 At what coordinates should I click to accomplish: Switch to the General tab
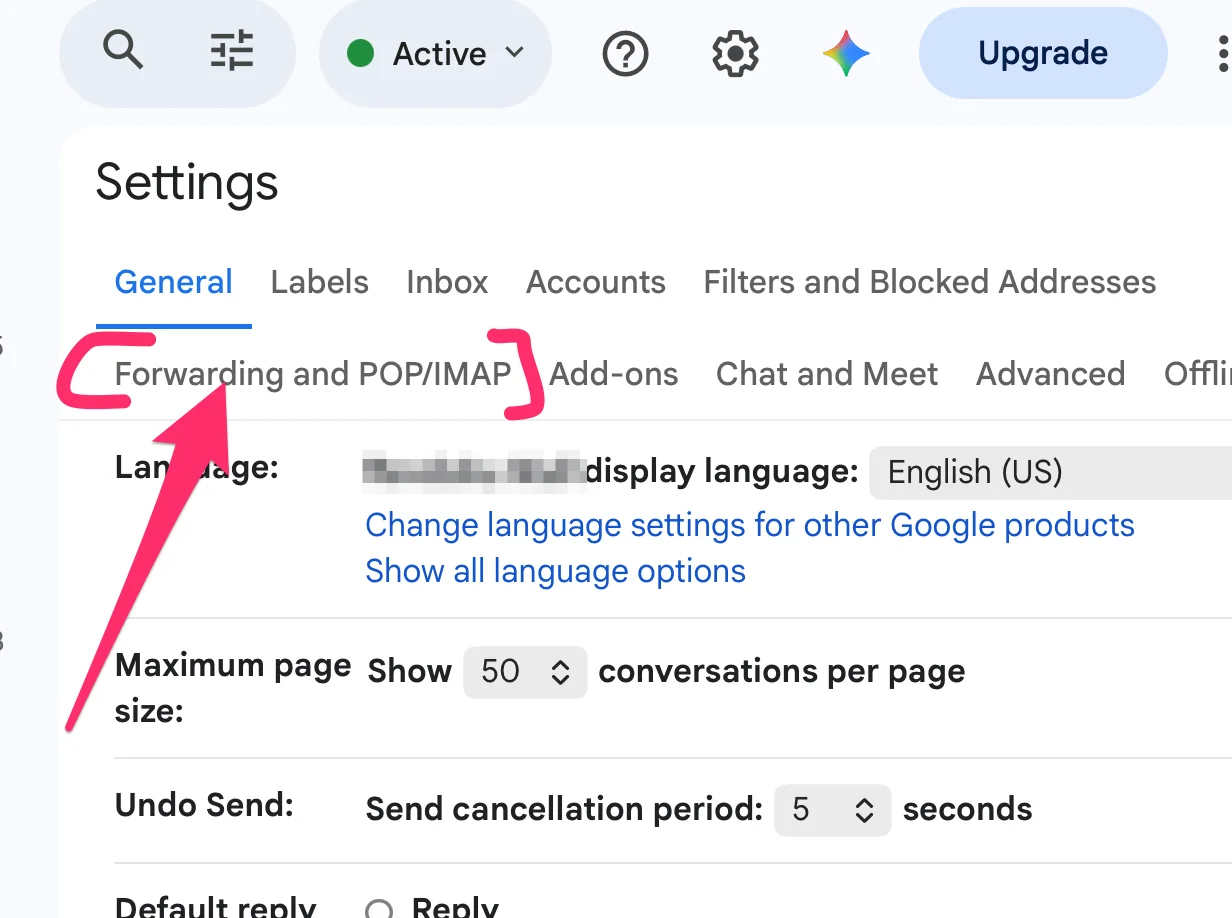click(174, 282)
